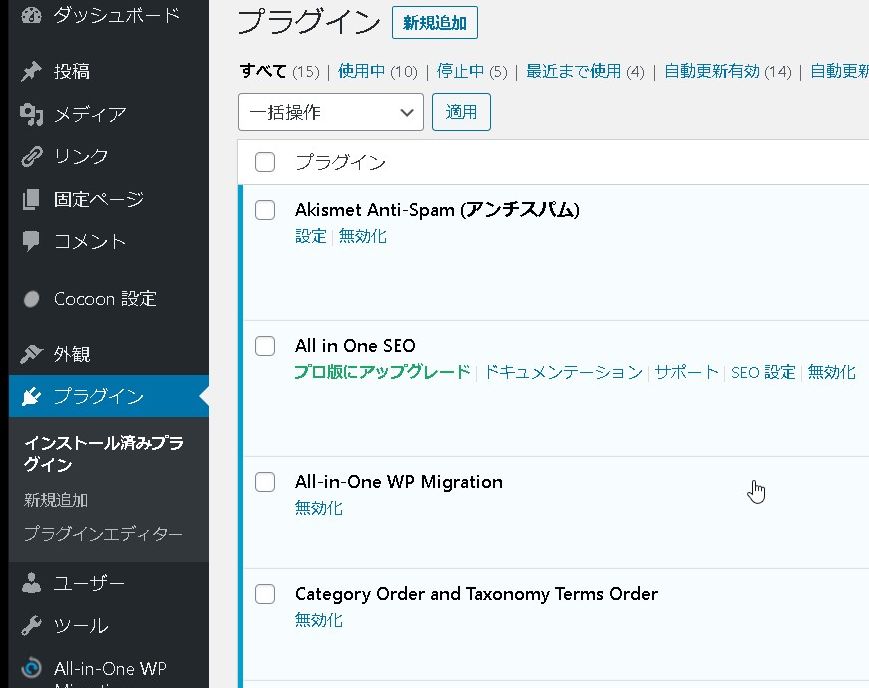Screen dimensions: 869x688
Task: Select the All-in-One WP Migration plugin checkbox
Action: [x=265, y=482]
